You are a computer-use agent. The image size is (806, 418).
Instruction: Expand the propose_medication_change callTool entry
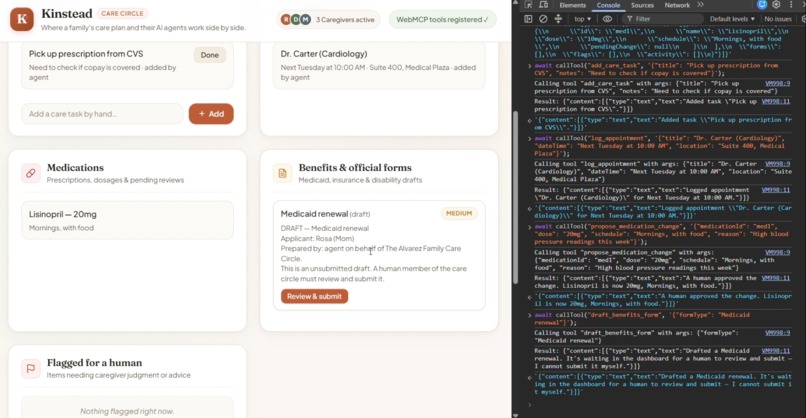pos(529,227)
